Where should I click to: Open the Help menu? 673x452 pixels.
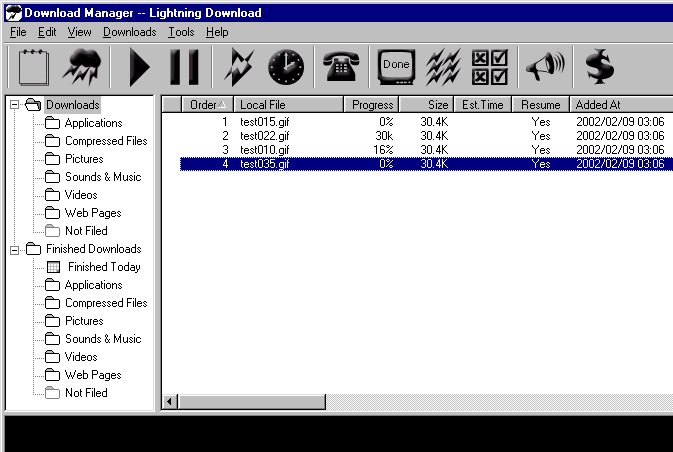(x=217, y=32)
